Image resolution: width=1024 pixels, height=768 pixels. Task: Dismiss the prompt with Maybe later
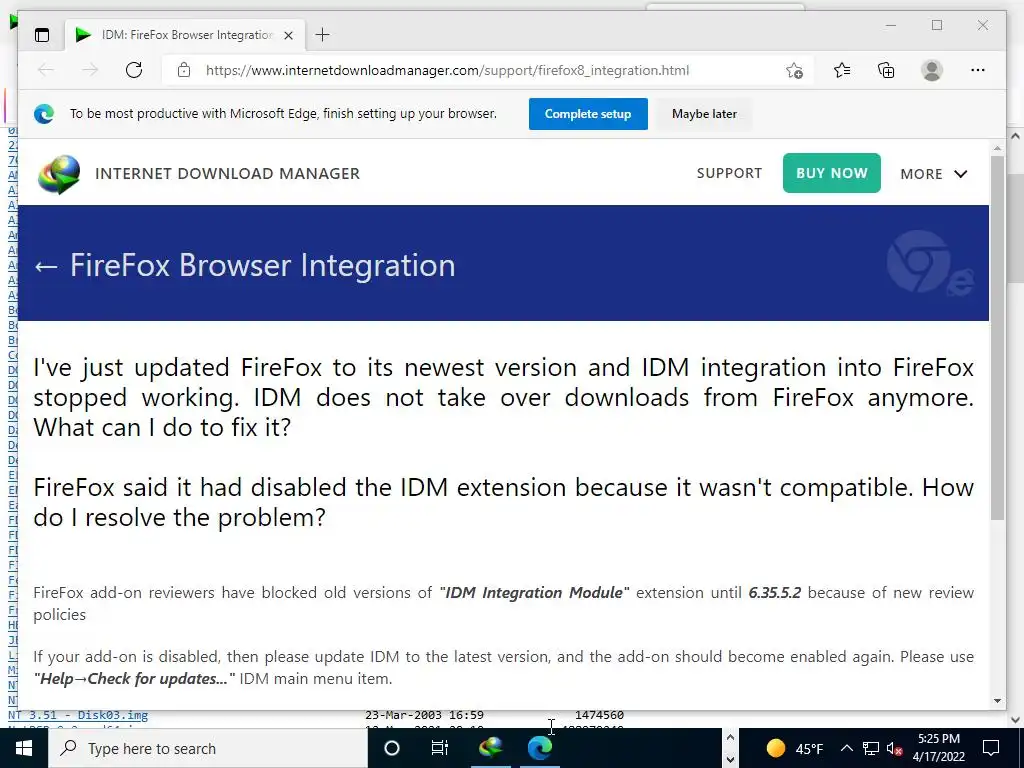tap(704, 114)
